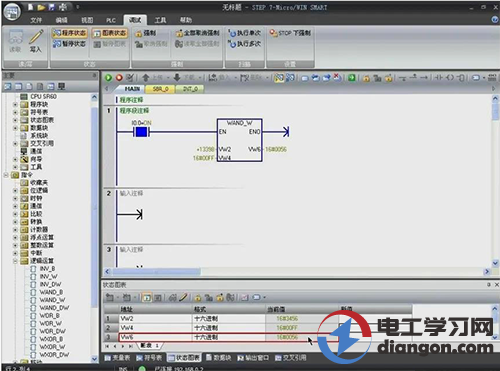Click the WAND_W instruction box in network 1
Viewport: 500px width, 371px height.
[239, 140]
